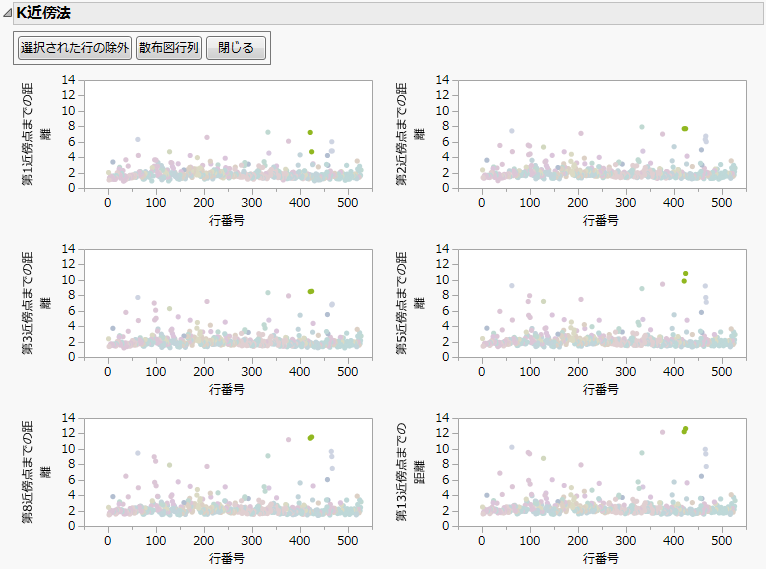
Task: Click the 第5近傍点までの距離 y-axis label
Action: point(409,303)
